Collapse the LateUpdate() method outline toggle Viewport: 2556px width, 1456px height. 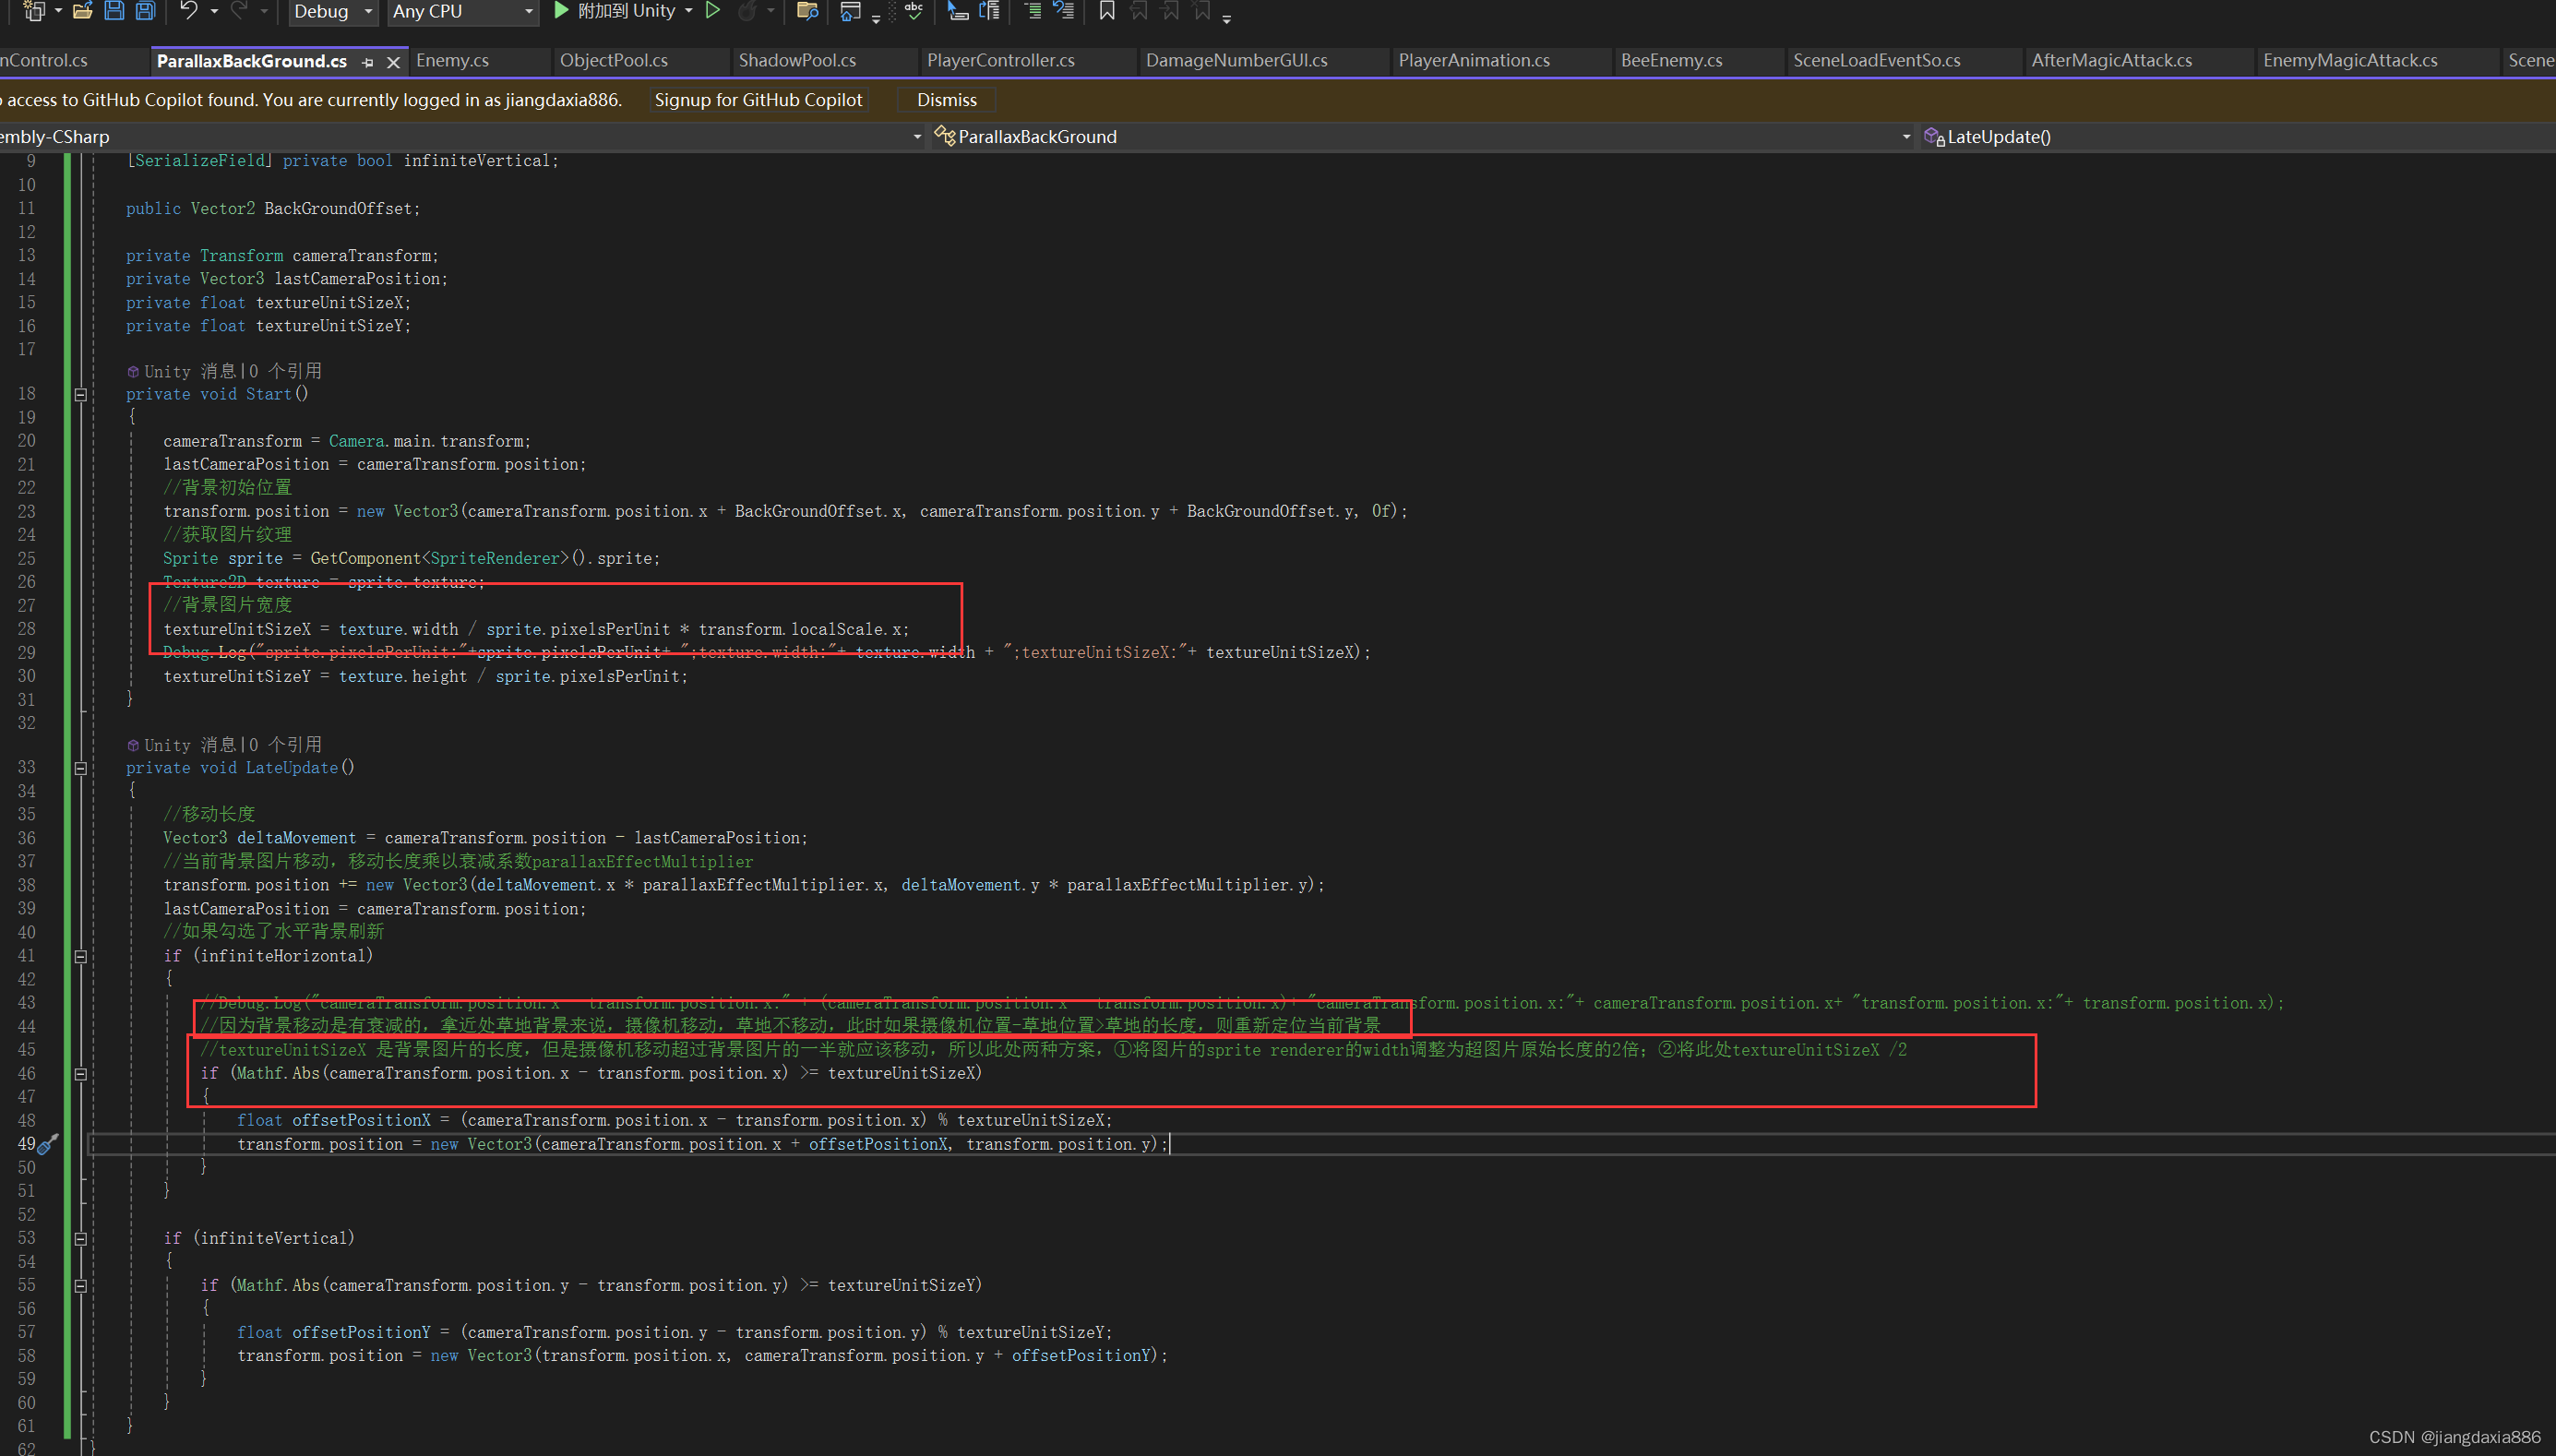click(x=81, y=769)
